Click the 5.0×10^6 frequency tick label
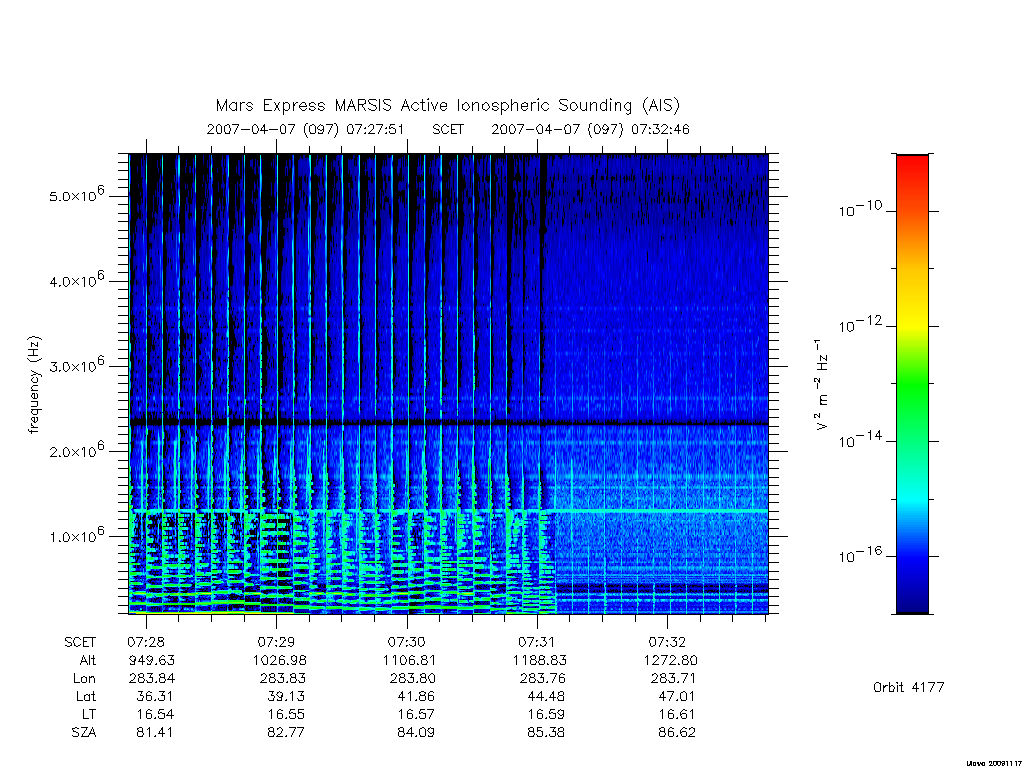 tap(76, 194)
